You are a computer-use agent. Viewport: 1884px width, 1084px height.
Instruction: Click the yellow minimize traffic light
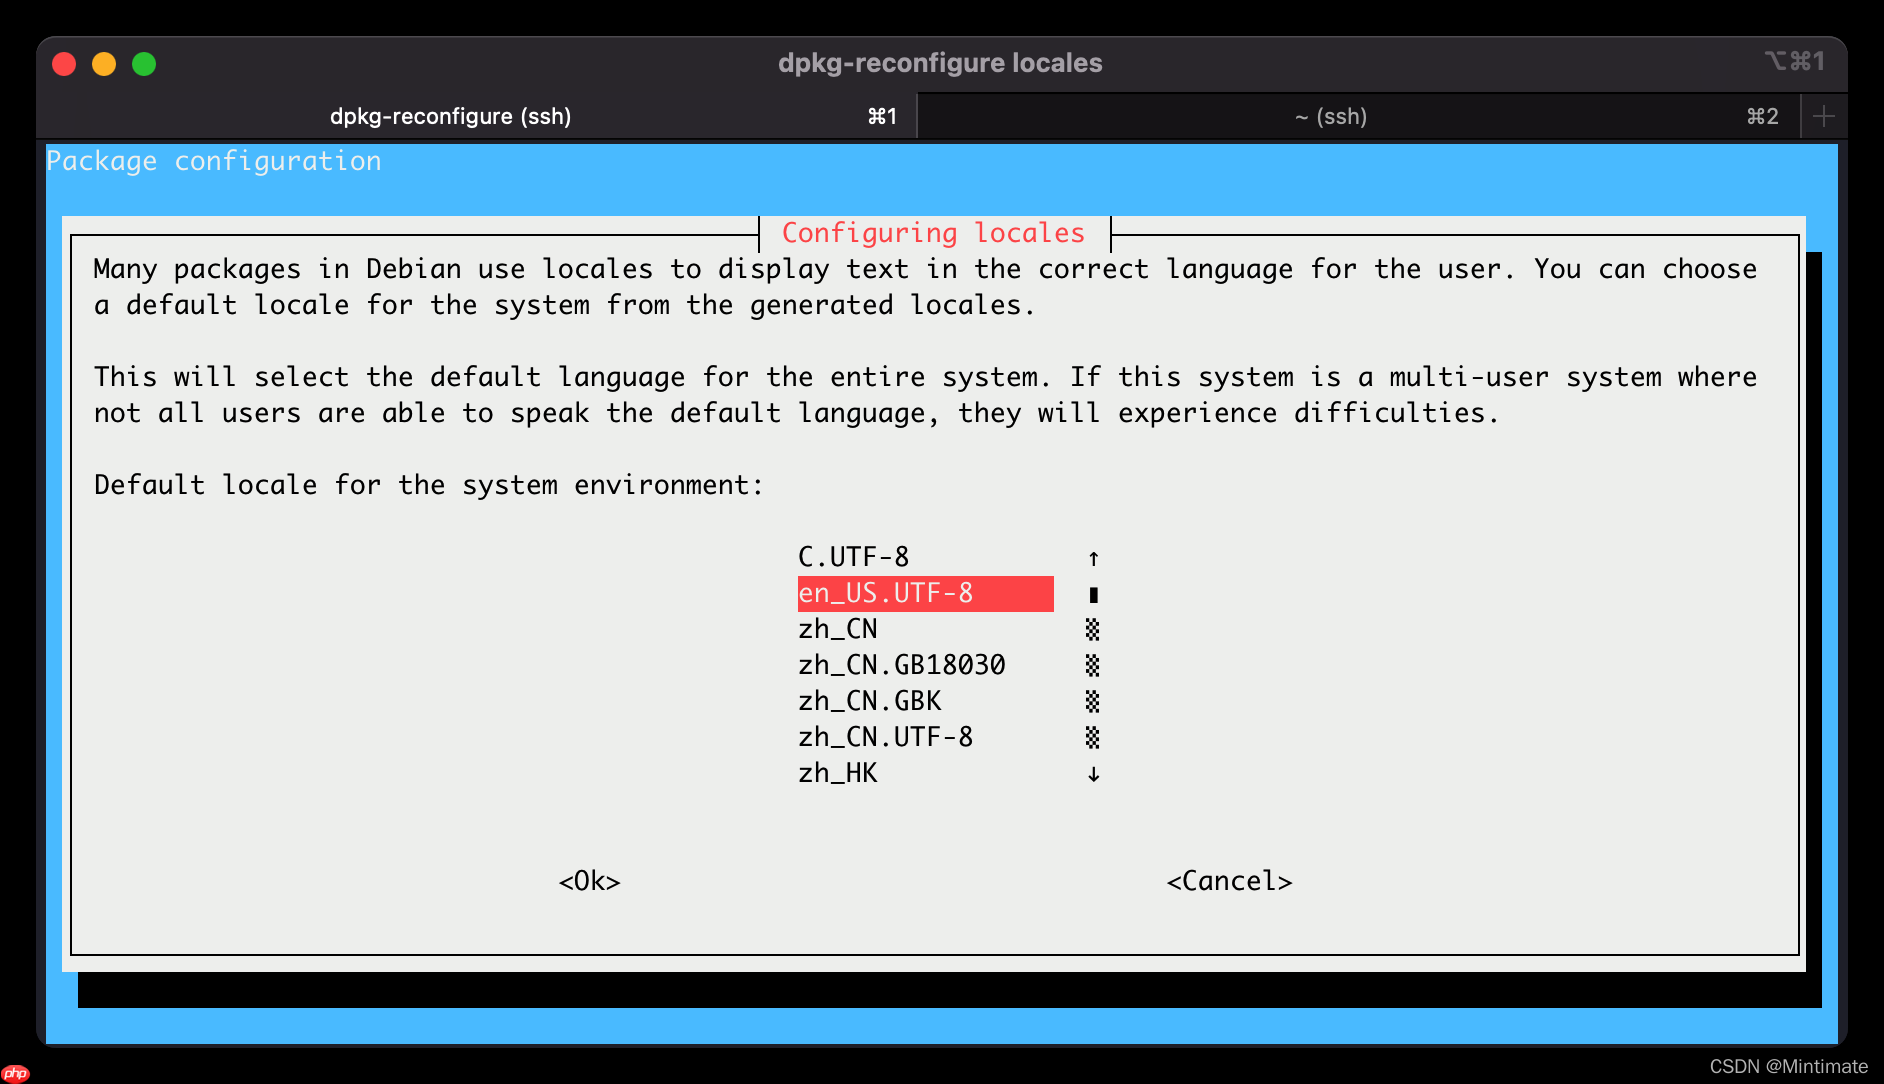pyautogui.click(x=104, y=63)
